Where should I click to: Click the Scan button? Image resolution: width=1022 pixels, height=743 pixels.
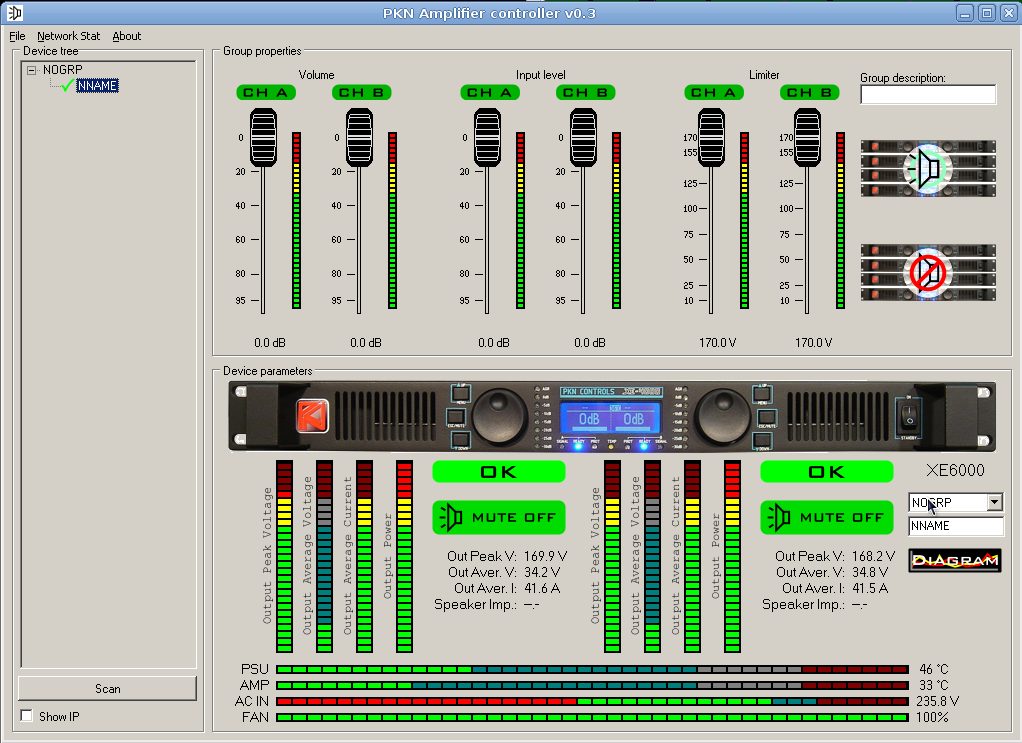pyautogui.click(x=108, y=688)
